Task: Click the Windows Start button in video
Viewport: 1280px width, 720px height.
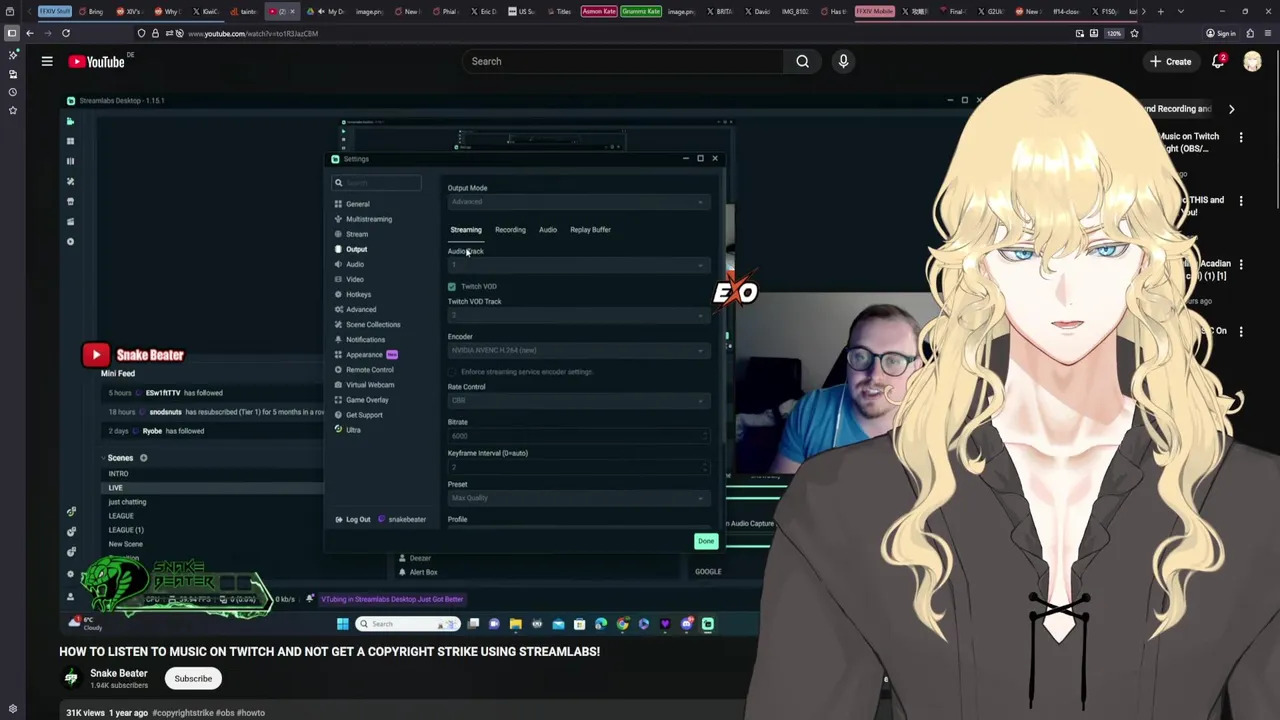Action: (342, 624)
